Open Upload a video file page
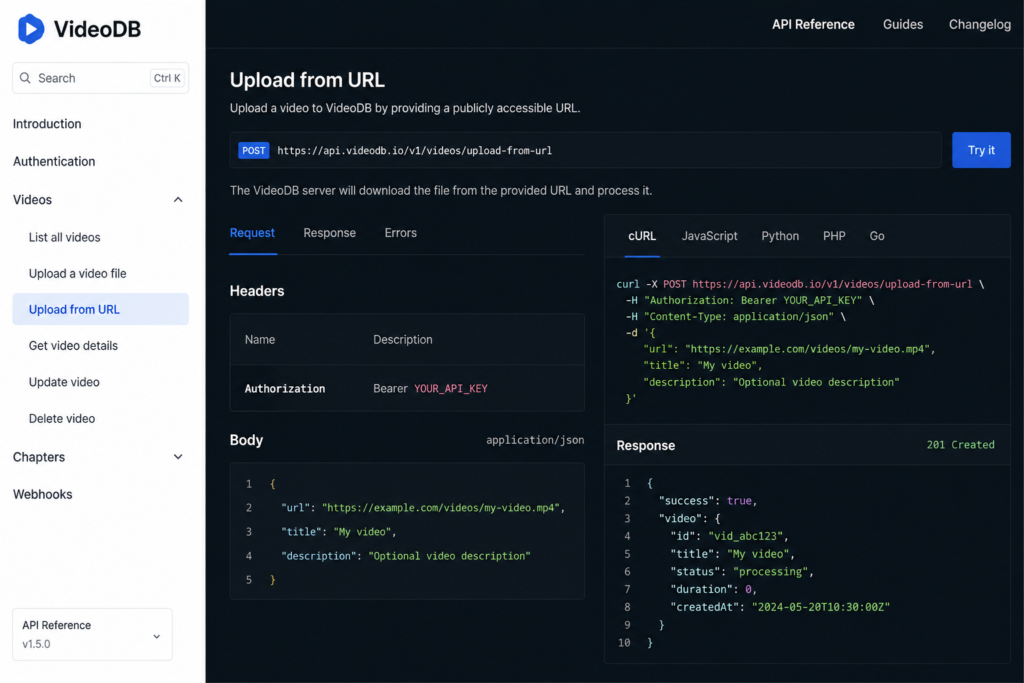 [x=78, y=274]
